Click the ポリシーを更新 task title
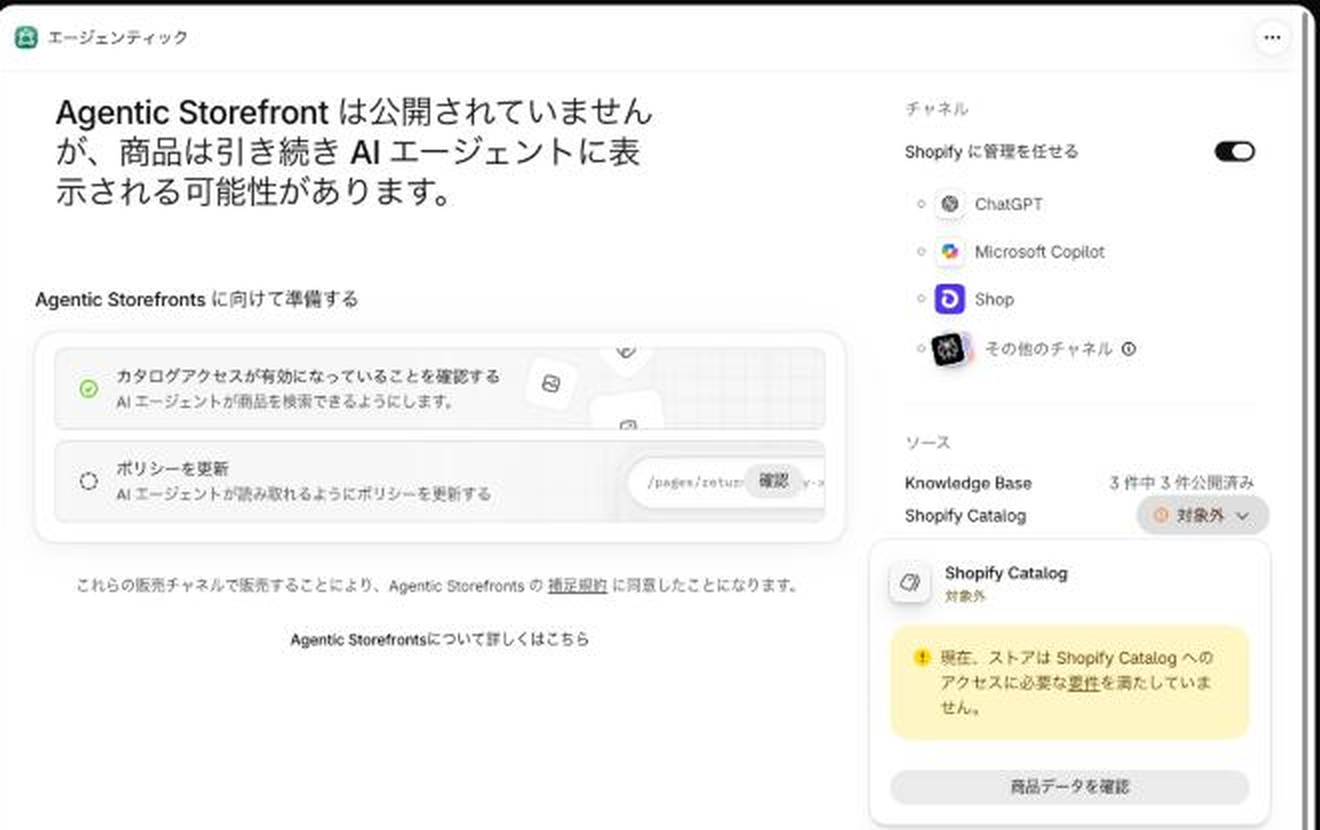The height and width of the screenshot is (830, 1320). (x=173, y=469)
